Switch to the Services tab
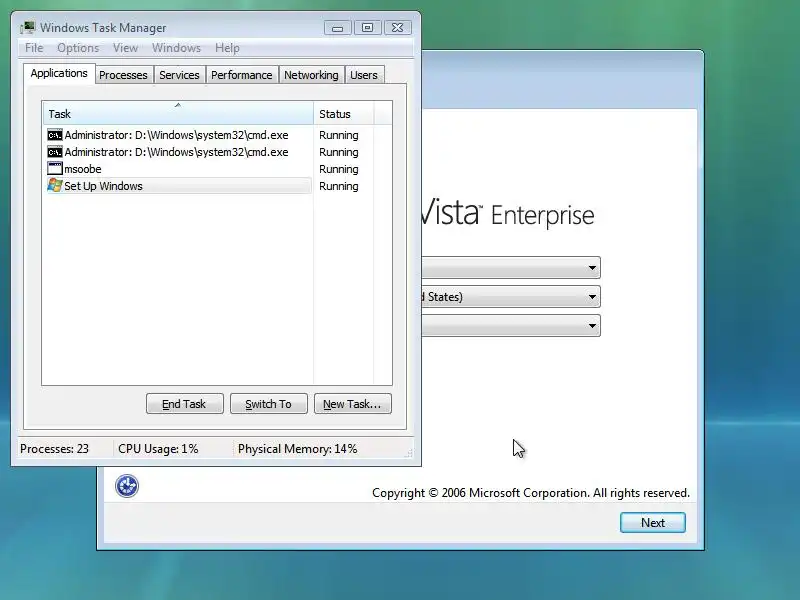 click(x=179, y=75)
